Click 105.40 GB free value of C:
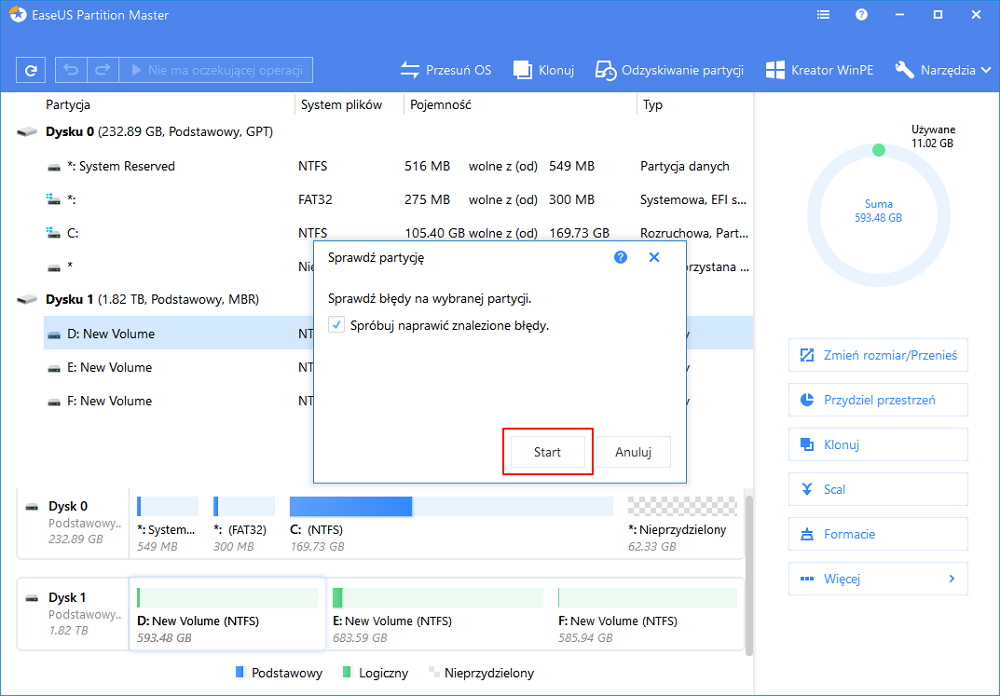This screenshot has height=696, width=1000. point(434,233)
